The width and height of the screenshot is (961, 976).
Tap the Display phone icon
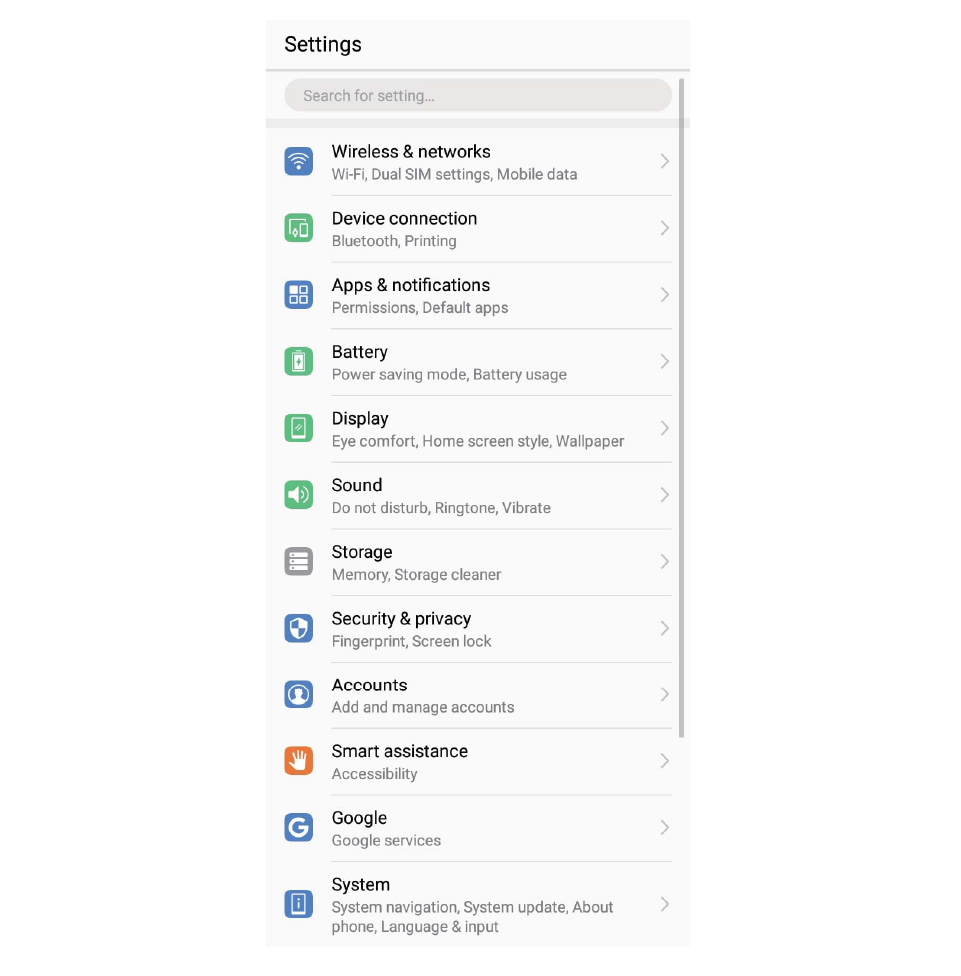(x=298, y=428)
